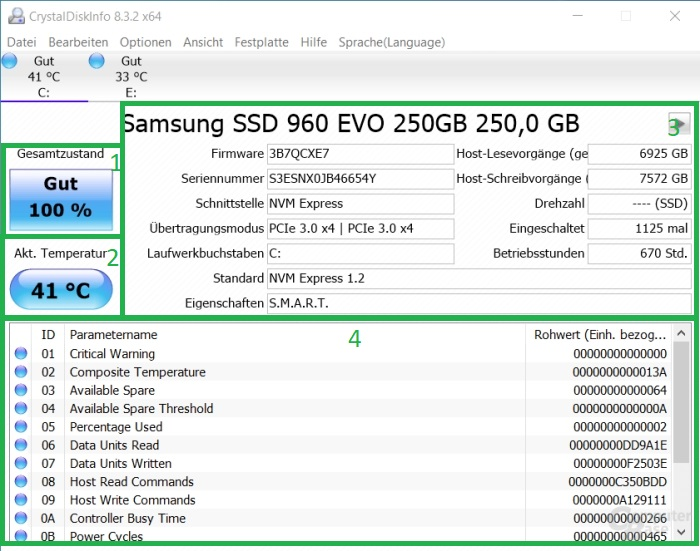The image size is (700, 551).
Task: Click the next disk arrow button
Action: [678, 125]
